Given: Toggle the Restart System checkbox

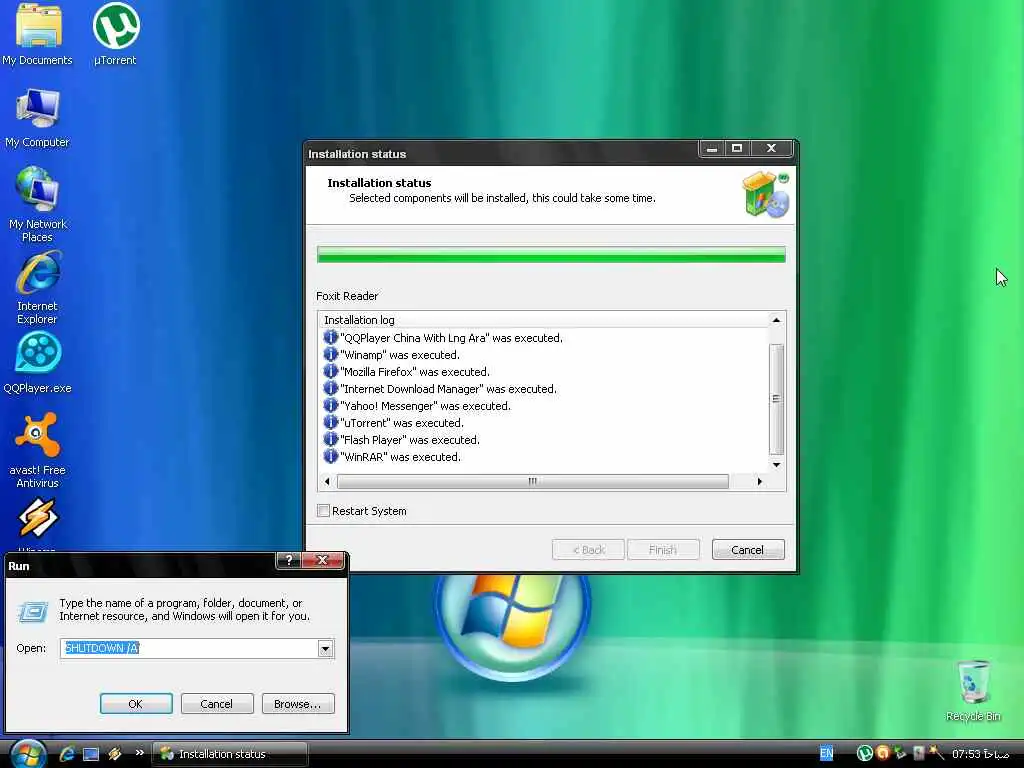Looking at the screenshot, I should [x=323, y=511].
